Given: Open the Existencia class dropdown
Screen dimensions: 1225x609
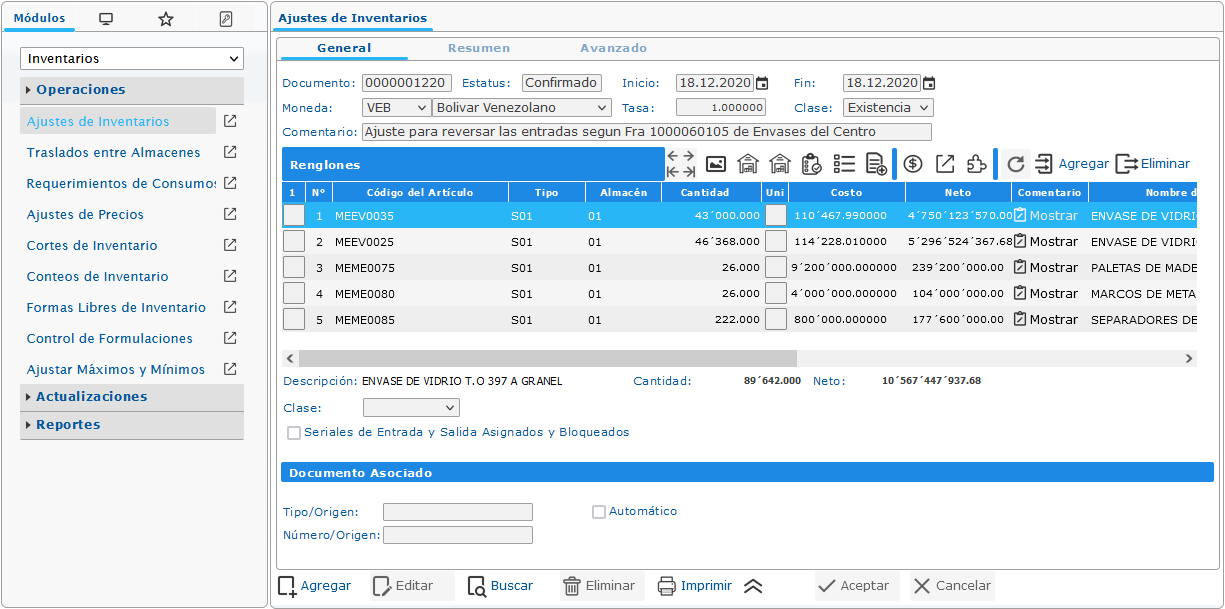Looking at the screenshot, I should pyautogui.click(x=888, y=107).
